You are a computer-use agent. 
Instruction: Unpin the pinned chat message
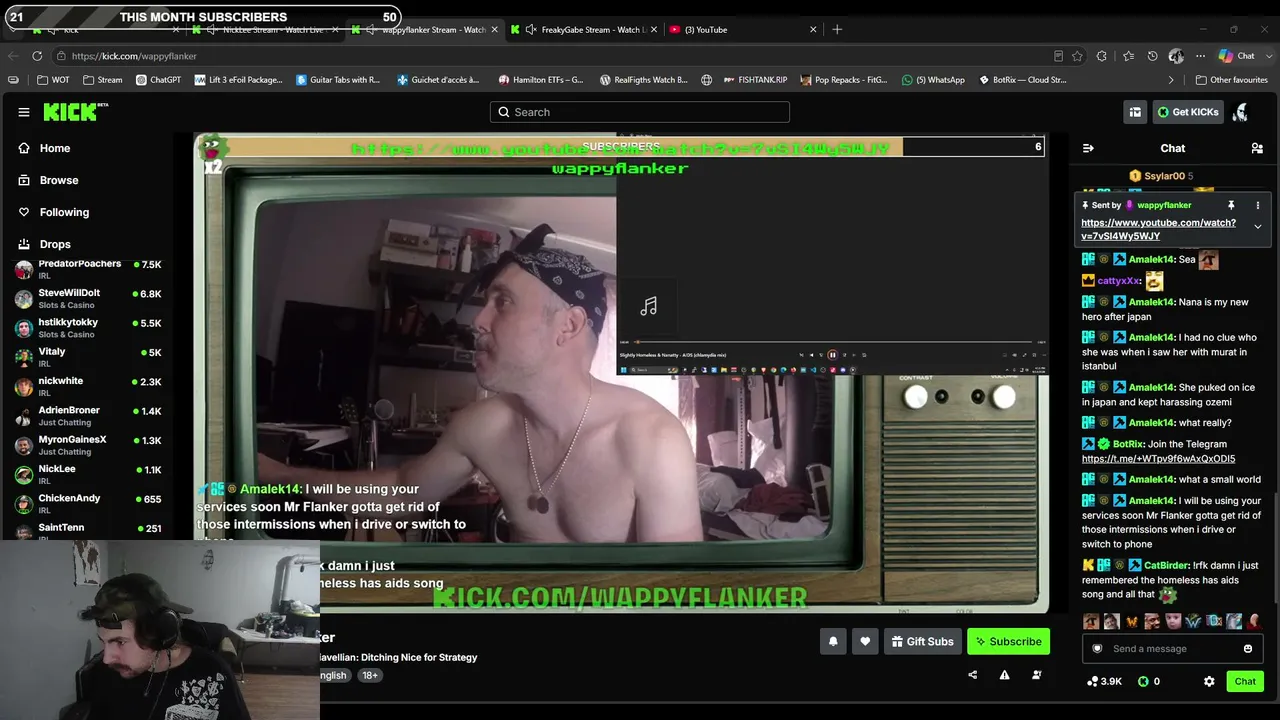(x=1231, y=205)
